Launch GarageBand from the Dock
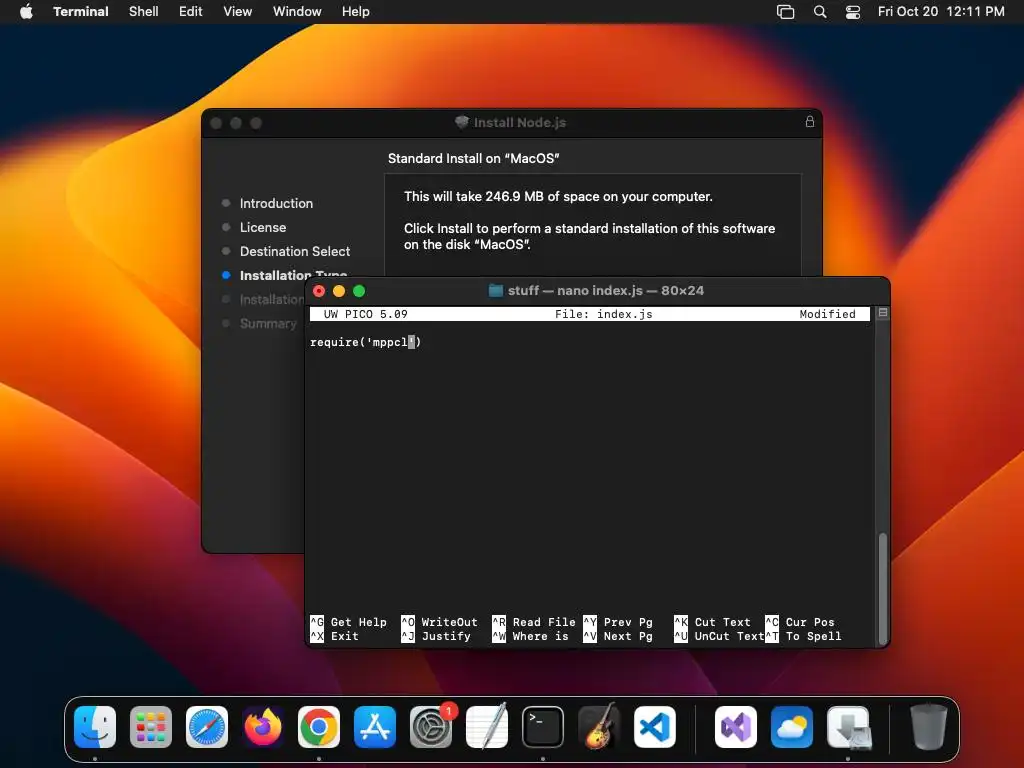This screenshot has height=768, width=1024. click(599, 727)
